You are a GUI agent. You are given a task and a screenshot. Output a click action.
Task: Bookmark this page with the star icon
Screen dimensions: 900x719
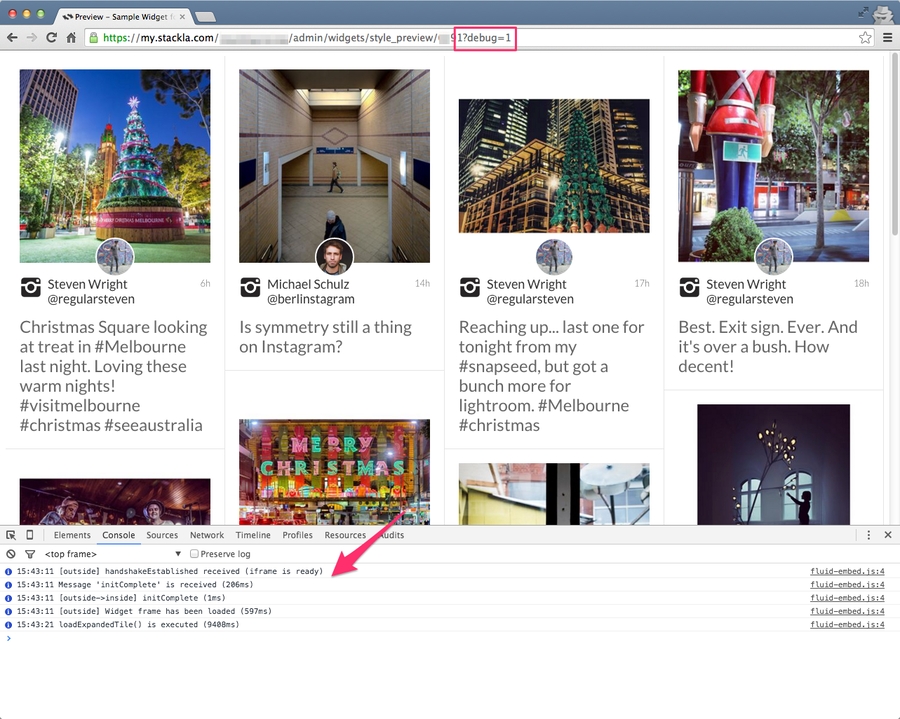click(865, 38)
